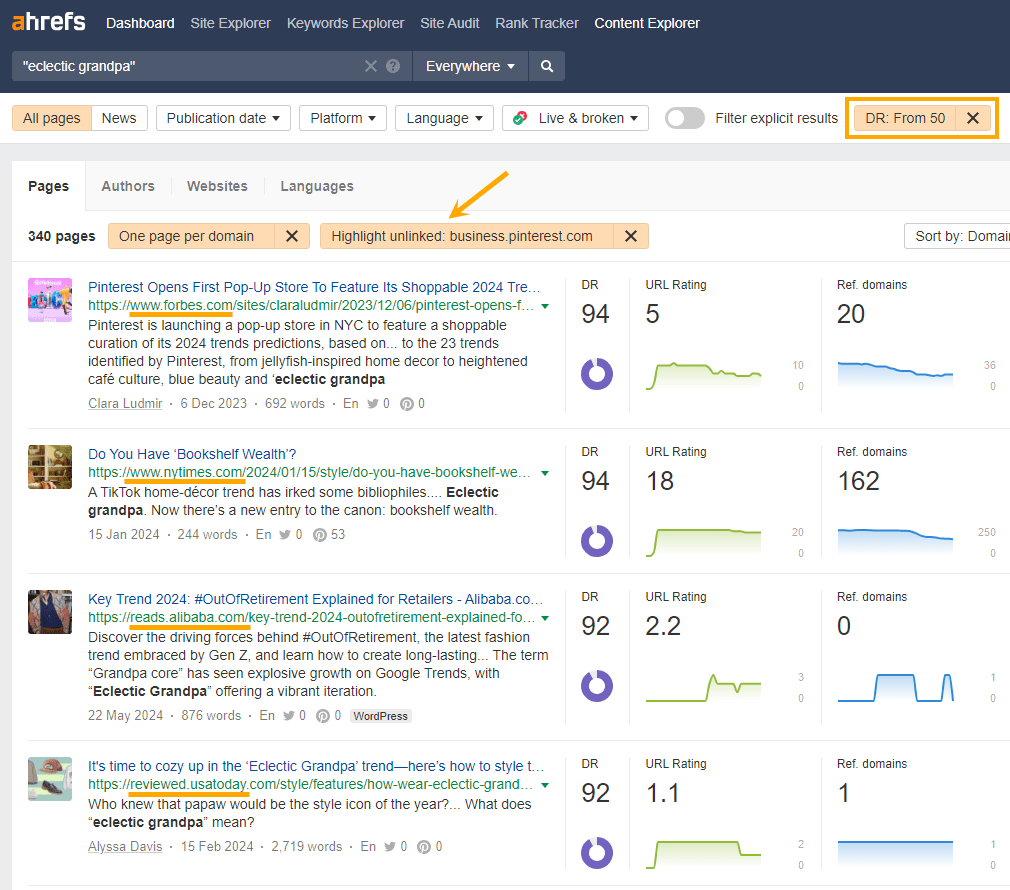Enable the Filter explicit results toggle
The height and width of the screenshot is (890, 1010).
[685, 117]
